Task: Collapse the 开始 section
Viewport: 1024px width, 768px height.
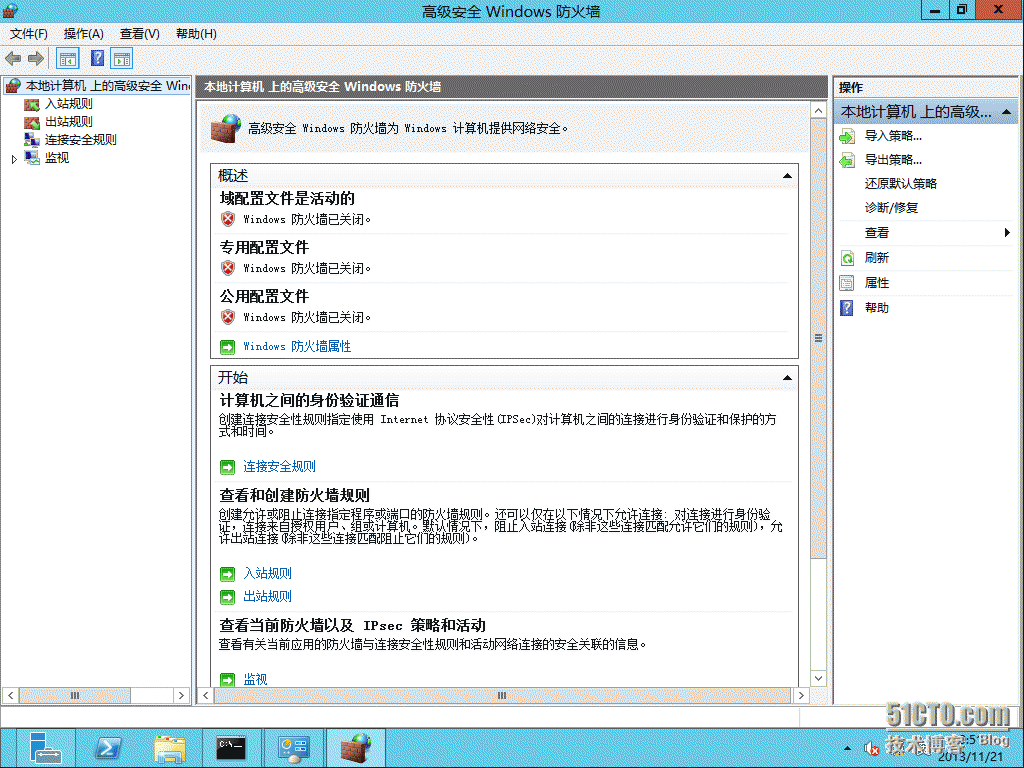Action: click(x=787, y=377)
